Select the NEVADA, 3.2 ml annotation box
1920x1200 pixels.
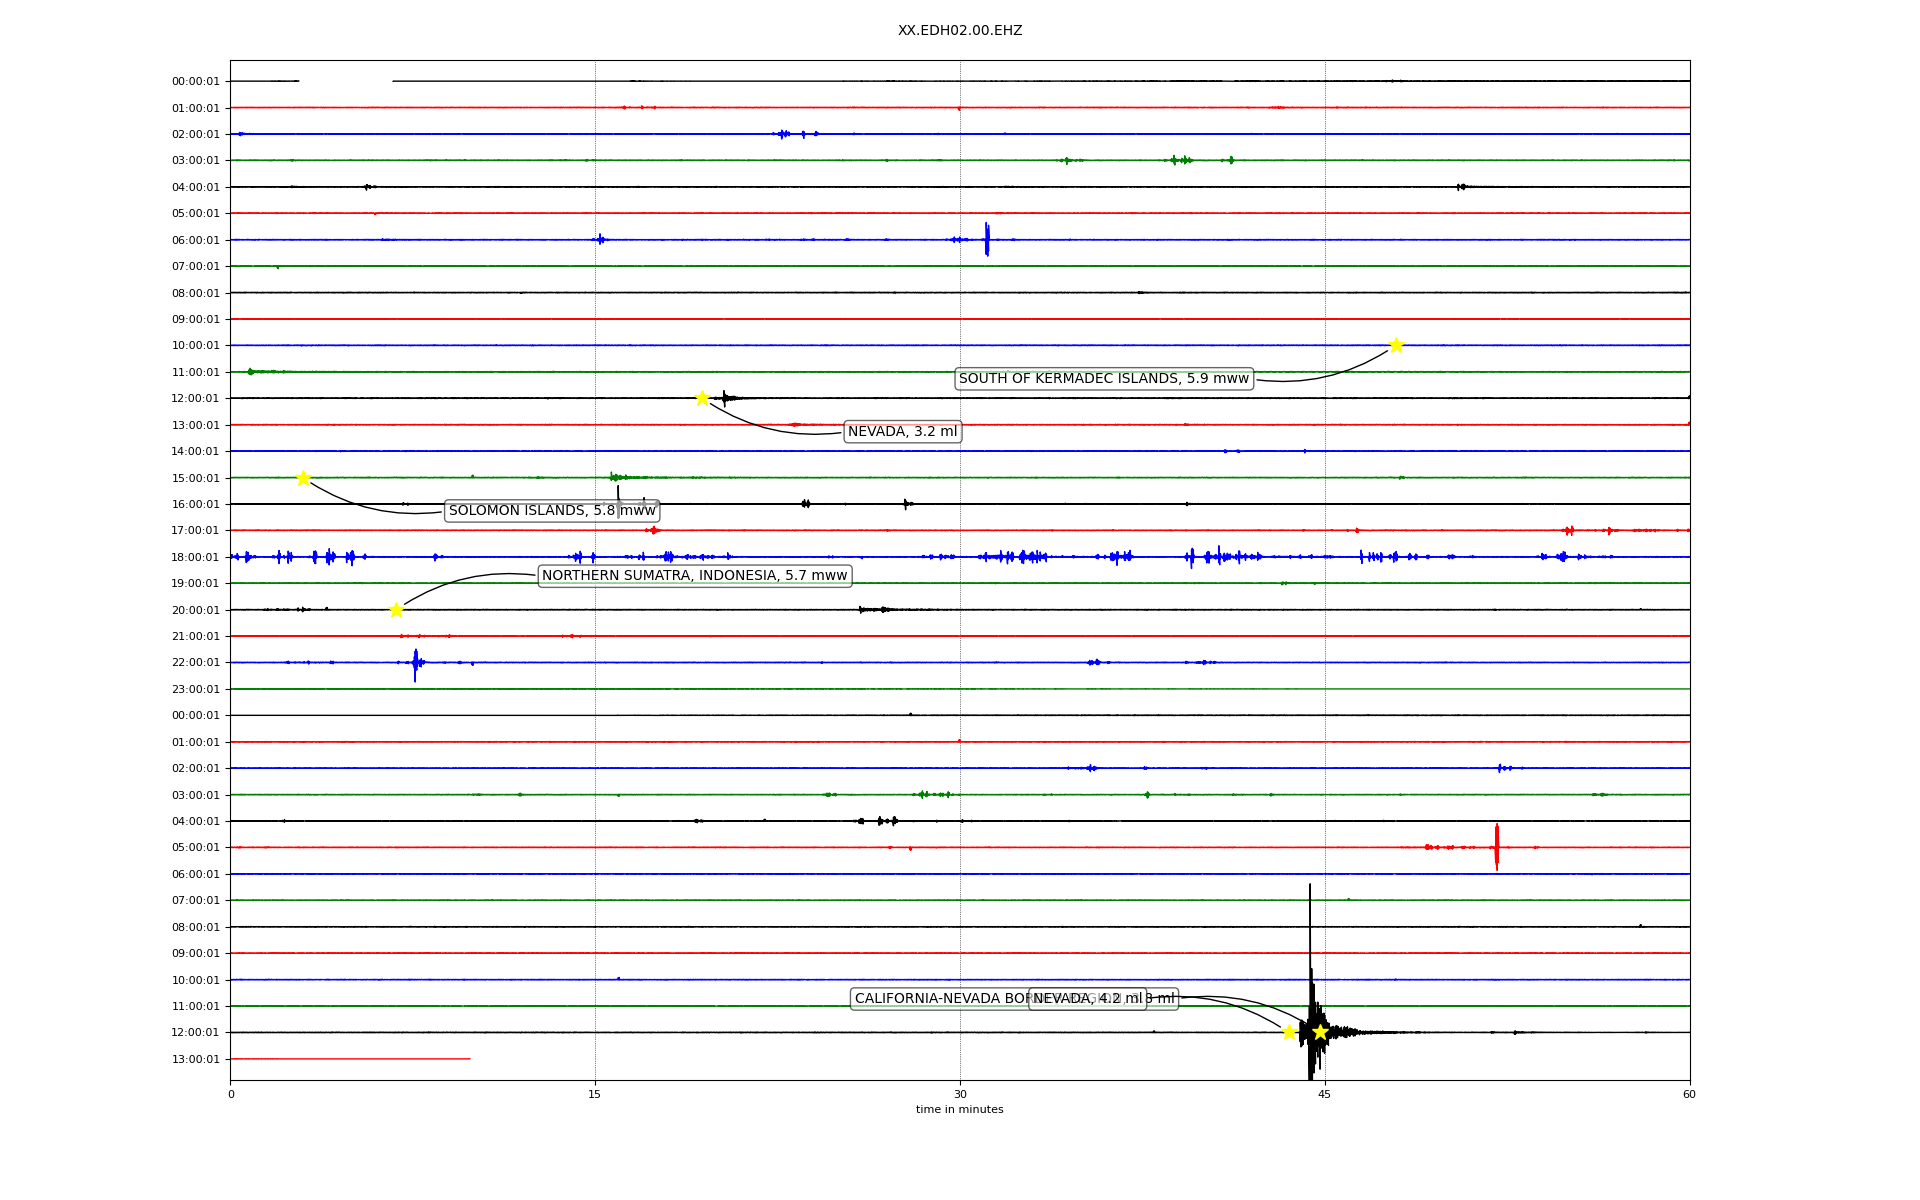[x=902, y=432]
